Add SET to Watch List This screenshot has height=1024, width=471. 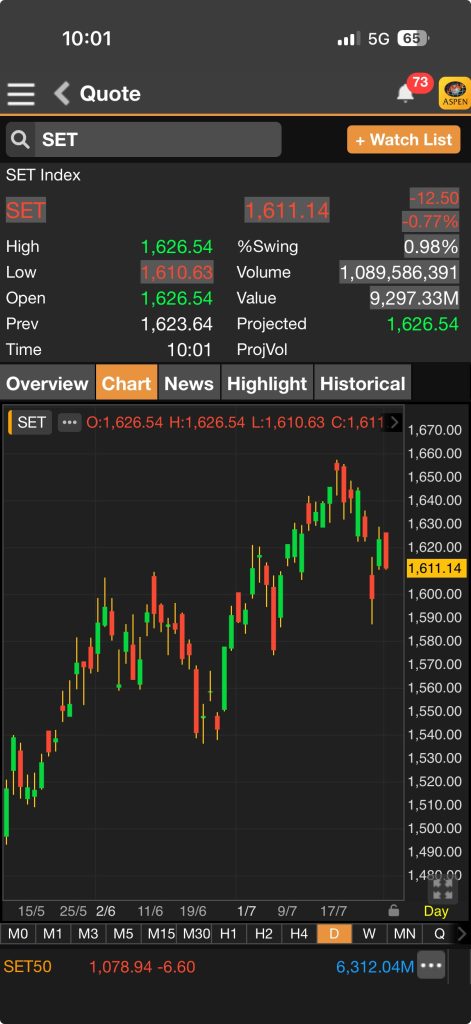404,140
